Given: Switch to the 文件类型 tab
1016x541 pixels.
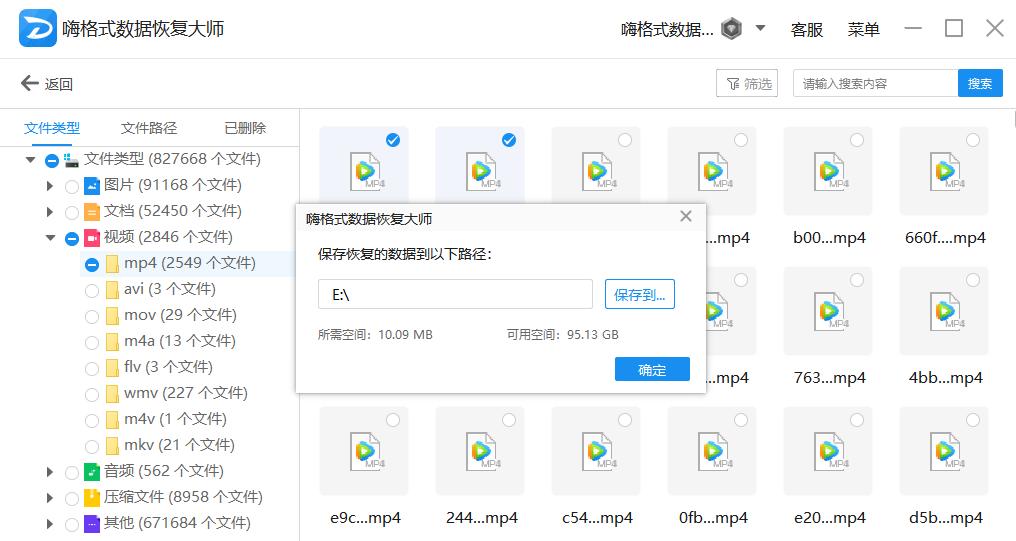Looking at the screenshot, I should pos(52,128).
